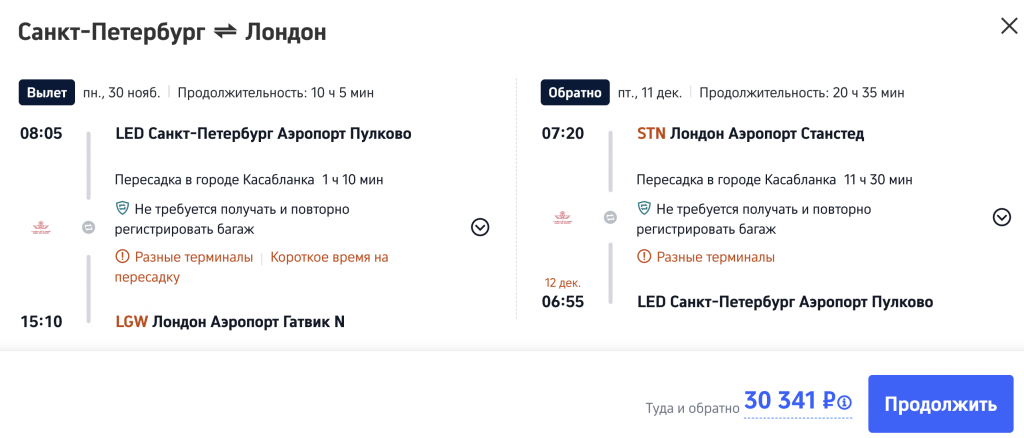
Task: Click Короткое время на пересадку warning text
Action: 329,257
